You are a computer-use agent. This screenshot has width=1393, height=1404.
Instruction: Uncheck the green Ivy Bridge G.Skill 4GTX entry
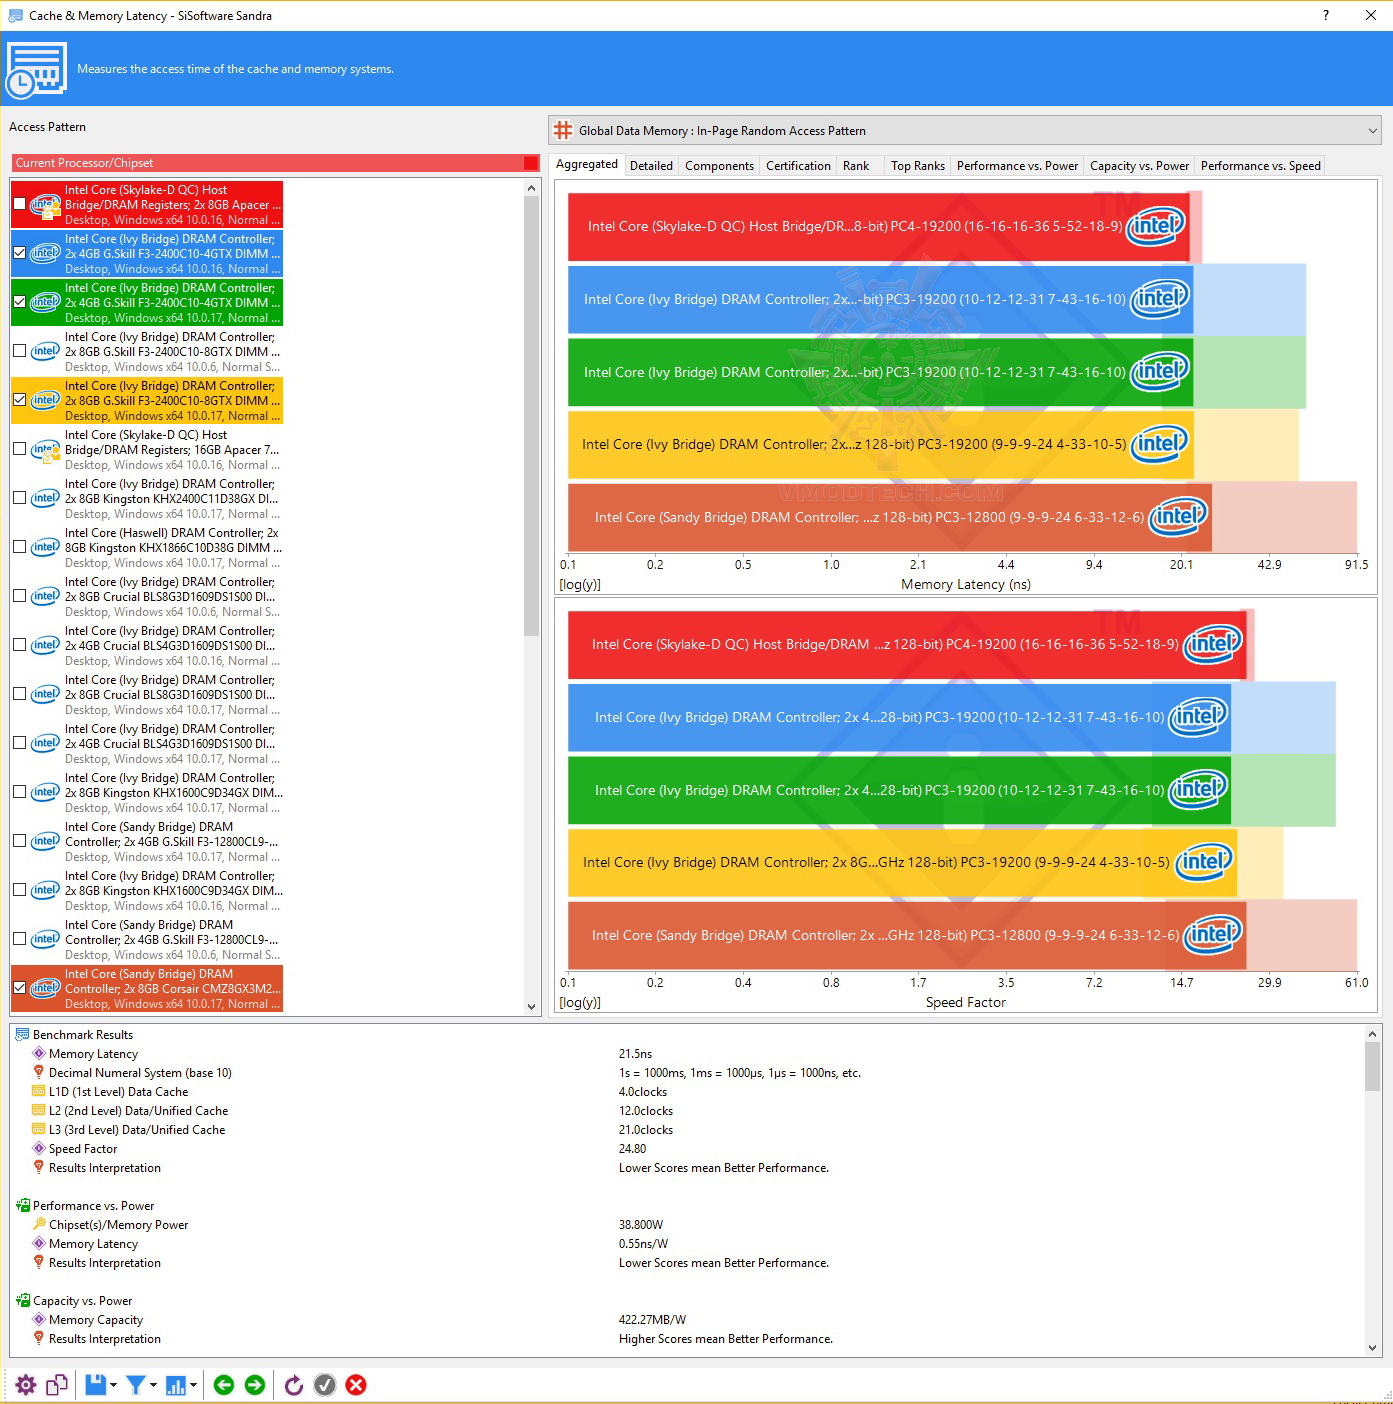click(20, 302)
